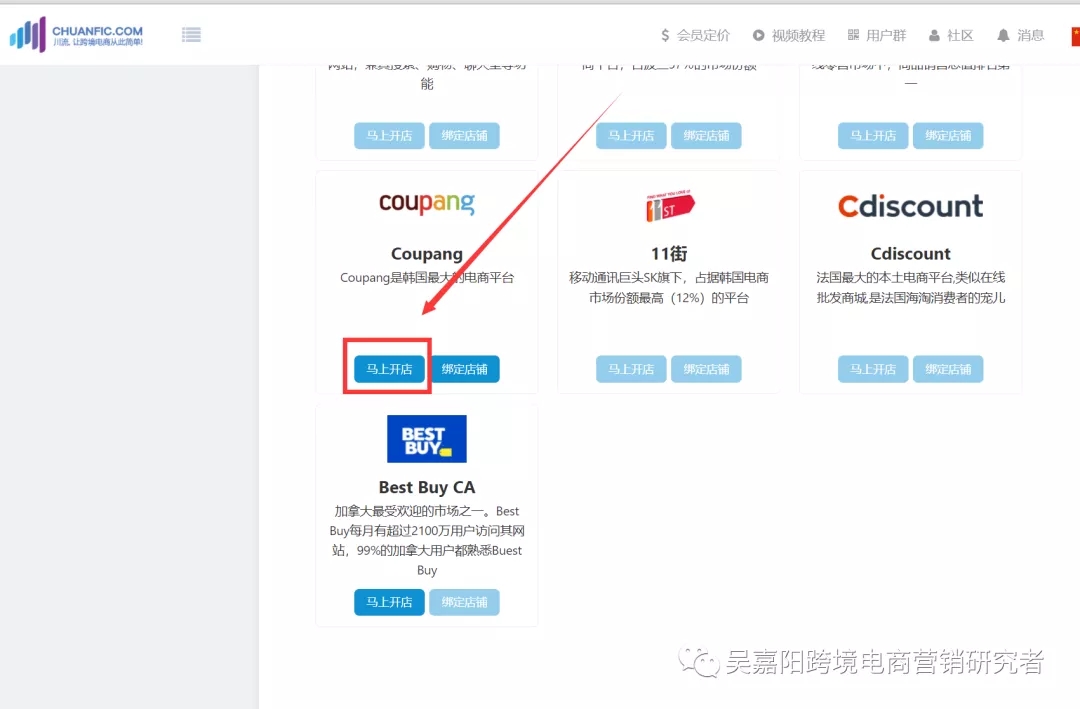Click Best Buy CA 绑定店铺 button
This screenshot has width=1080, height=709.
coord(464,602)
